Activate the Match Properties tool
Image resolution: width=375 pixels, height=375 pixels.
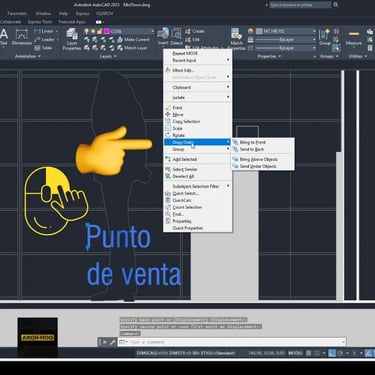pos(237,39)
